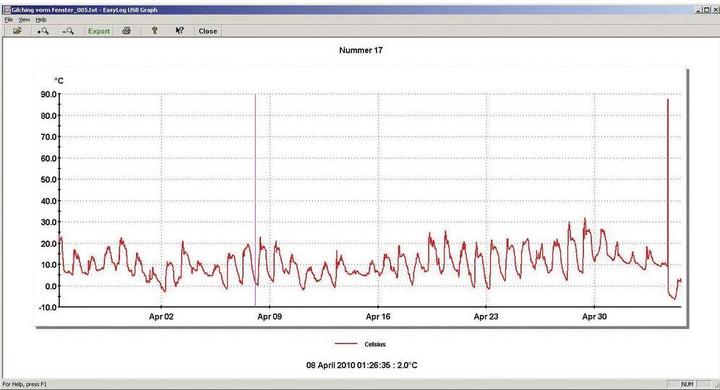Click the purple vertical cursor line in the graph
Screen dimensions: 720x390
coord(255,200)
